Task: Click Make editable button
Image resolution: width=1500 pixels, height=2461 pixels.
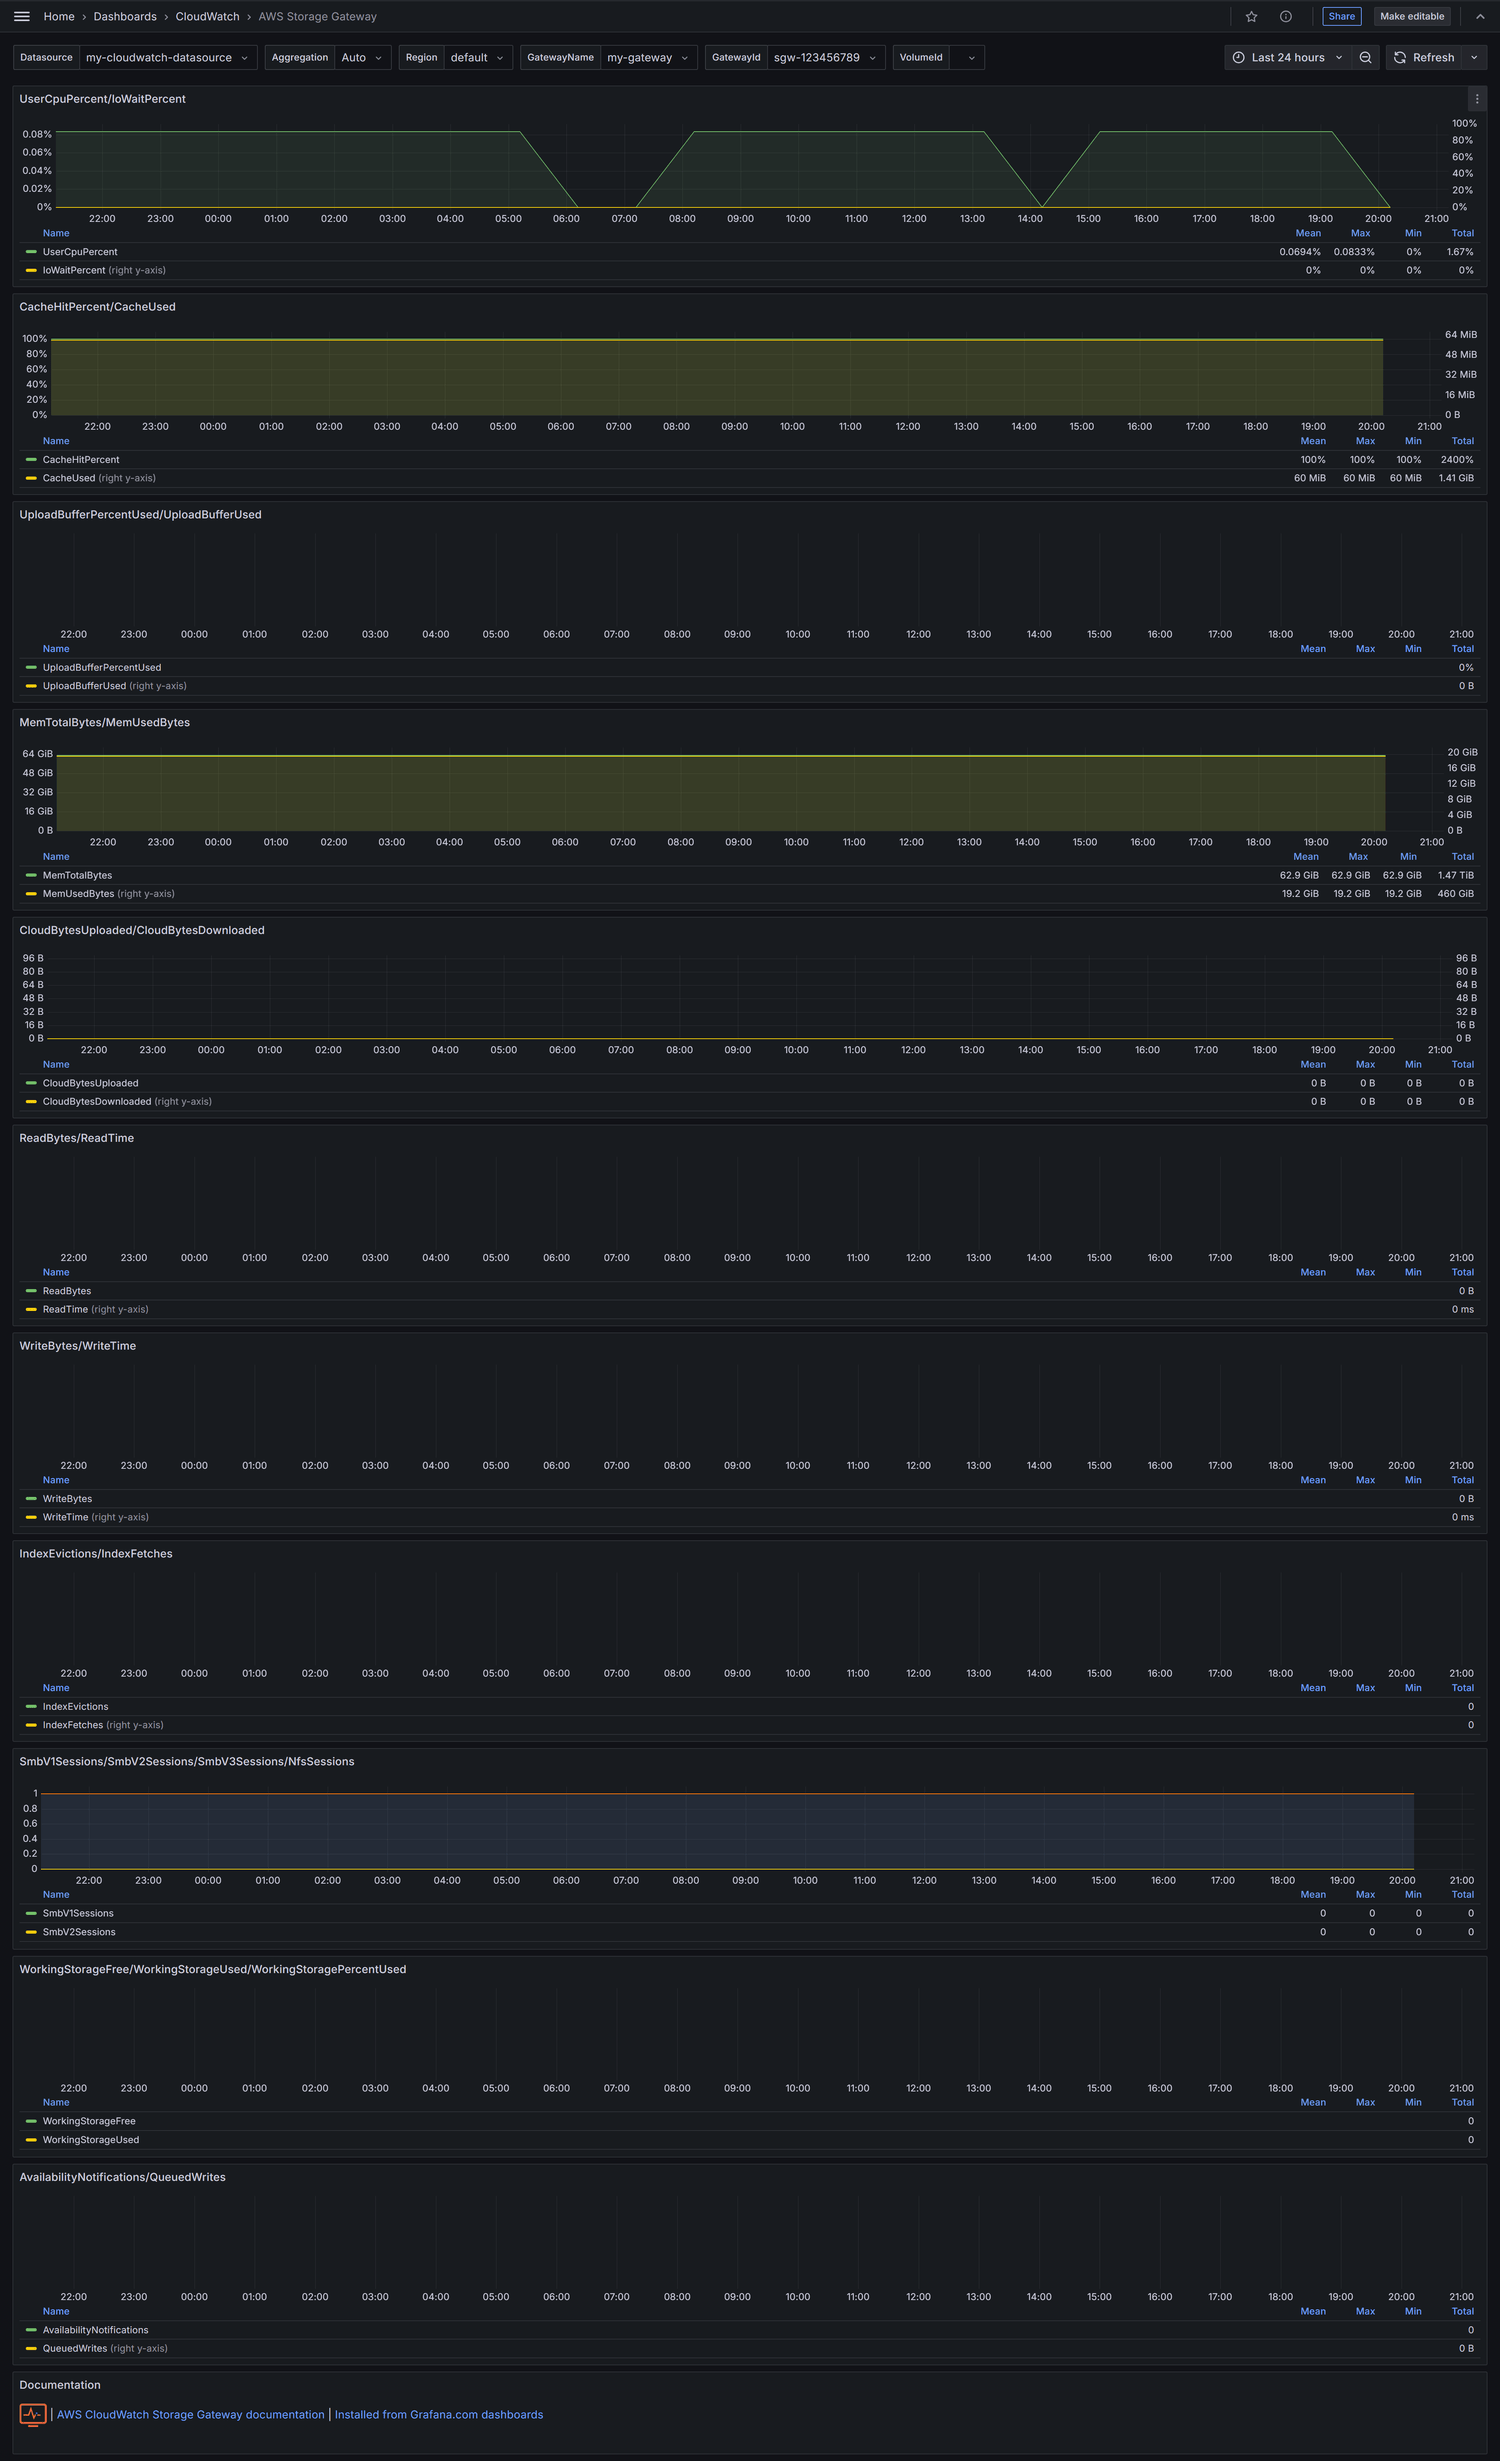Action: pos(1411,17)
